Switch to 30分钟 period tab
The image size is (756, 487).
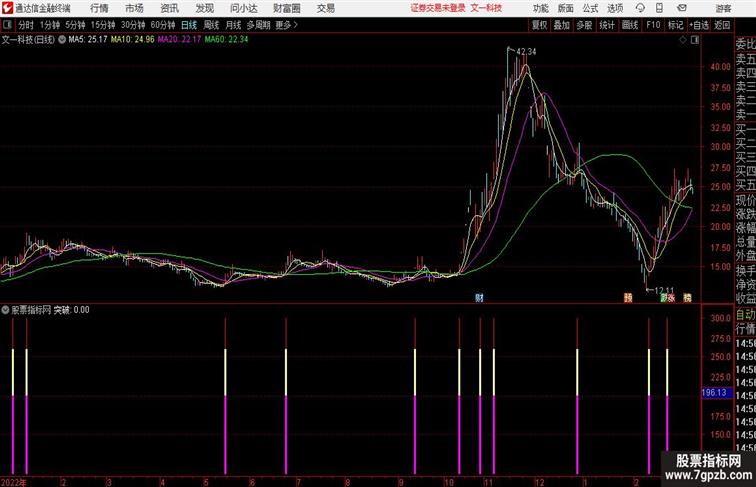(x=133, y=25)
